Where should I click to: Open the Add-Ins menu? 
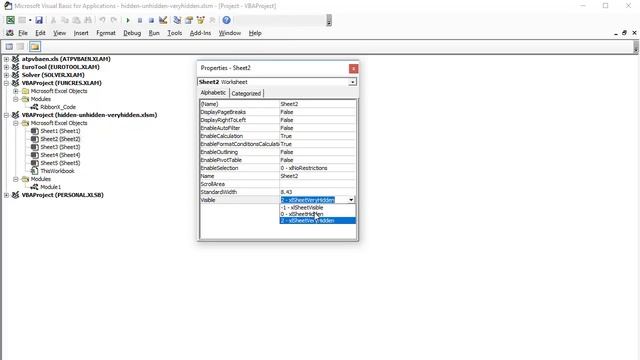[x=200, y=33]
